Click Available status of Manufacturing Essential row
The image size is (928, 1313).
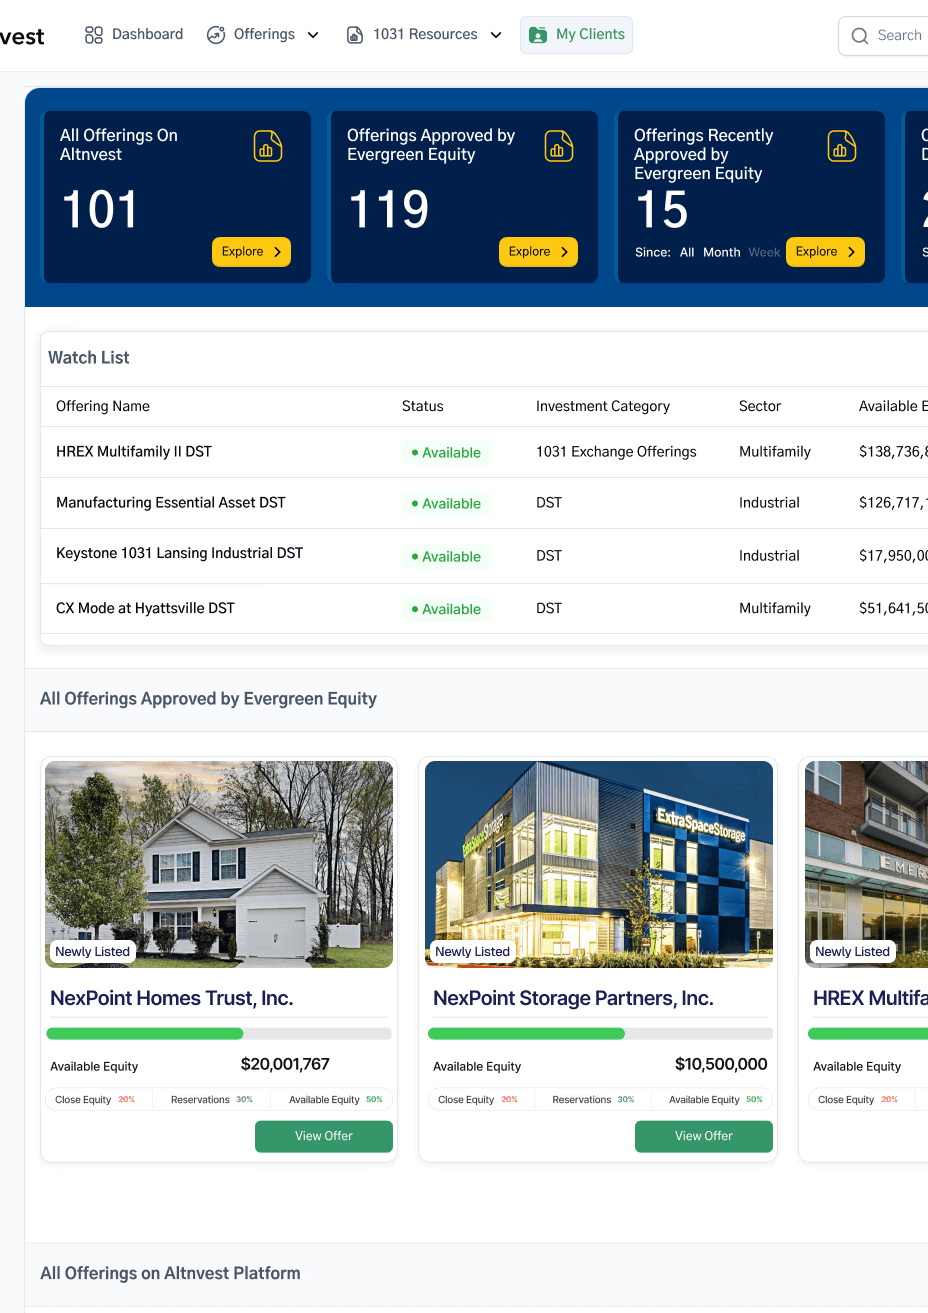pos(446,504)
